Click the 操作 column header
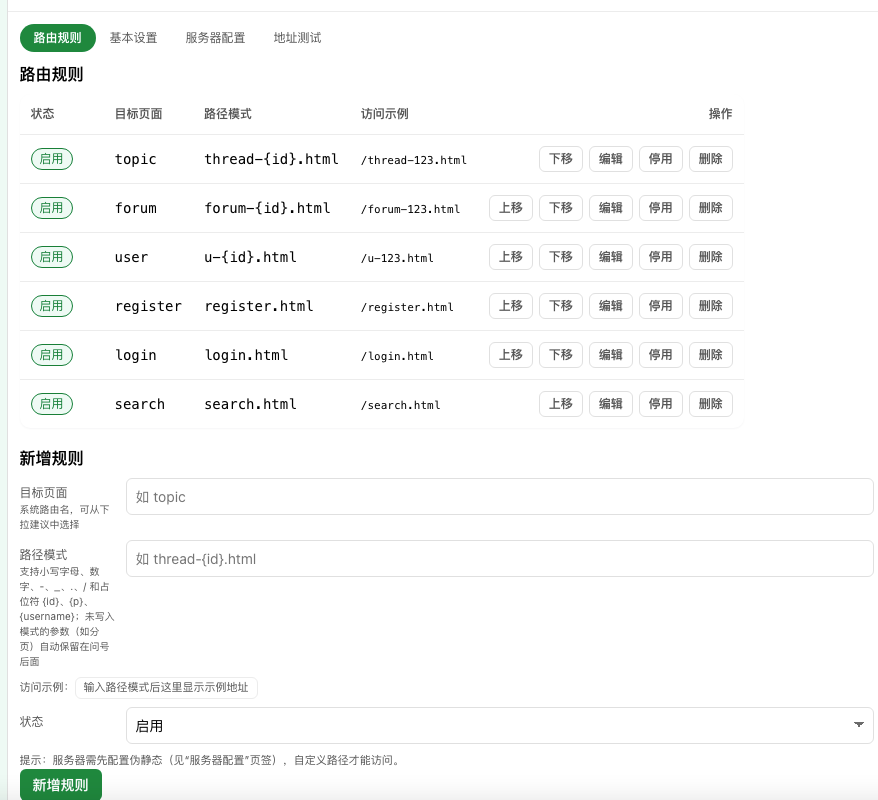The height and width of the screenshot is (800, 878). click(720, 114)
